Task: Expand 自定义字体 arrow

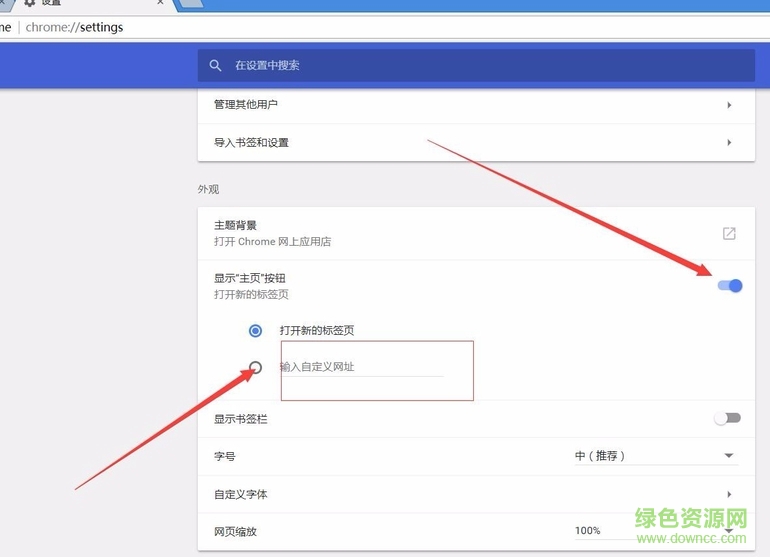Action: click(x=729, y=495)
